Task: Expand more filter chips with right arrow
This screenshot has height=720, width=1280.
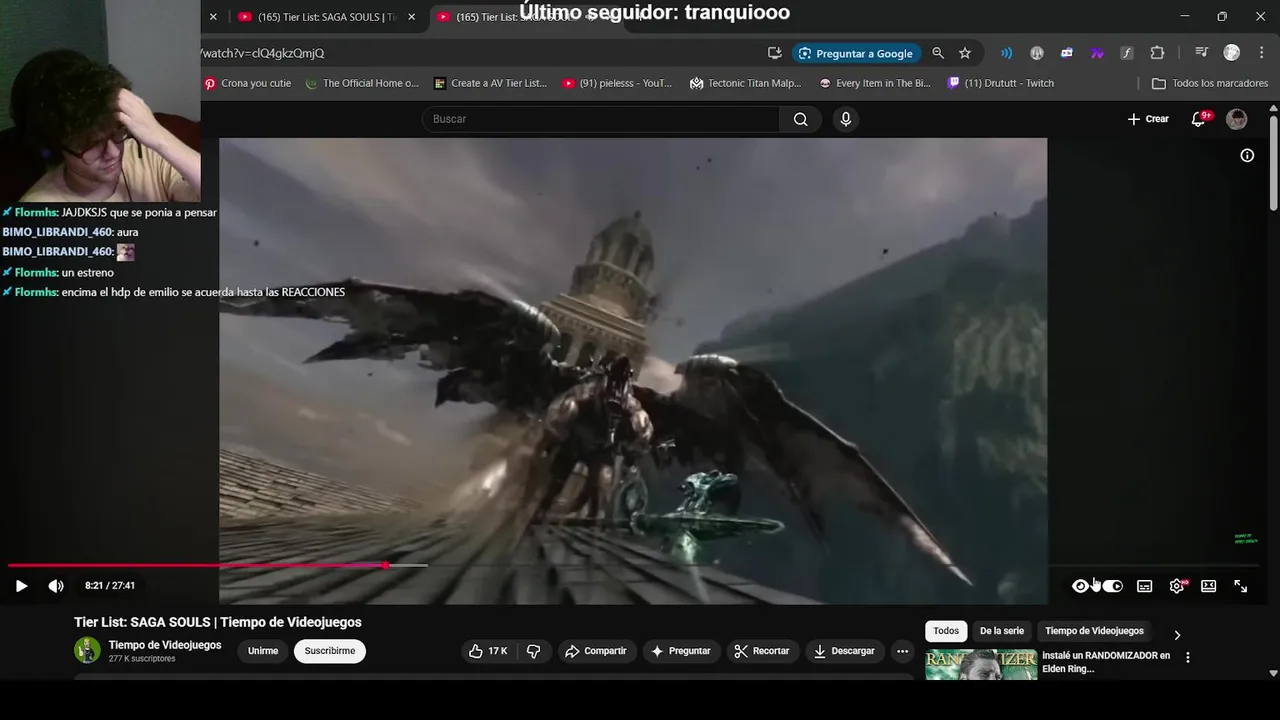Action: tap(1177, 635)
